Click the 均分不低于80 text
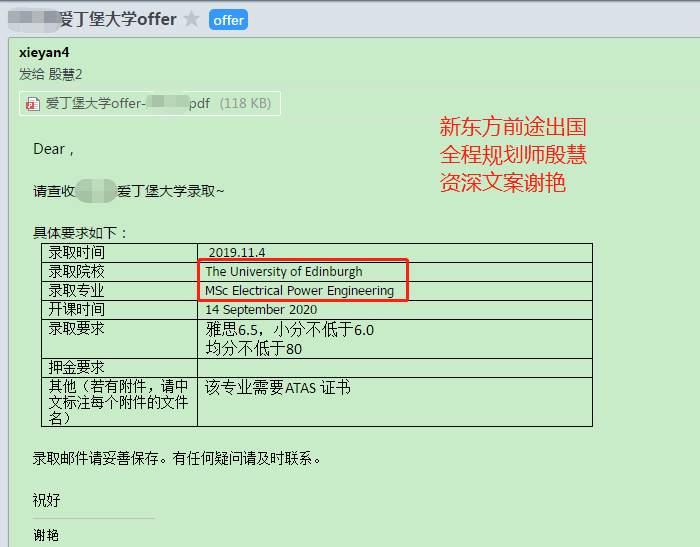The image size is (700, 547). coord(254,349)
